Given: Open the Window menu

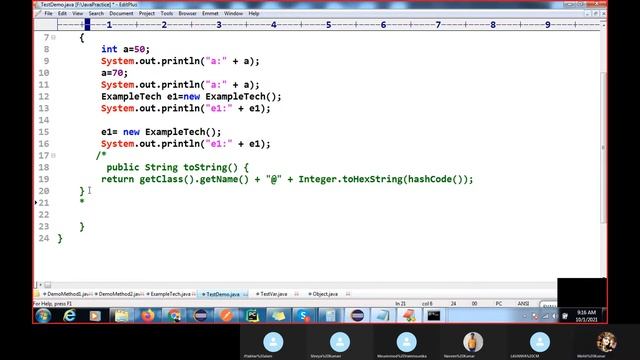Looking at the screenshot, I should point(233,13).
